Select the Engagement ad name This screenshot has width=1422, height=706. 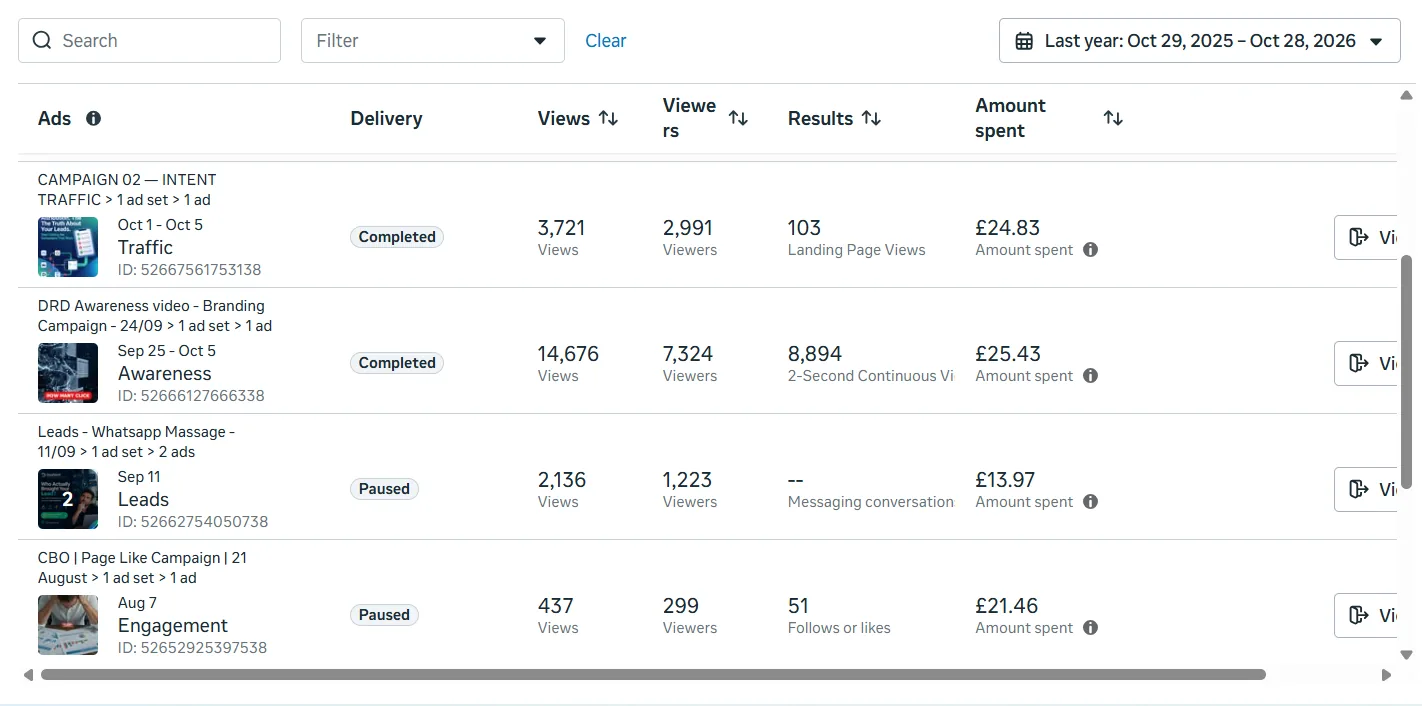coord(173,625)
